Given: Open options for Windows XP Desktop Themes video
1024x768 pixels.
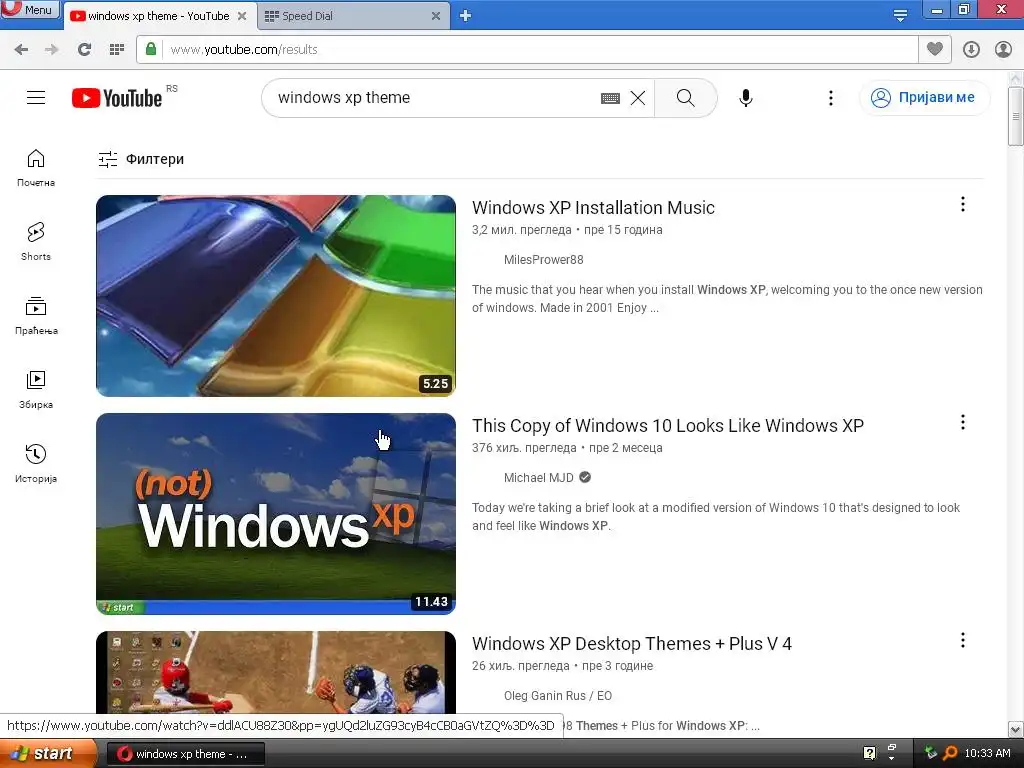Looking at the screenshot, I should tap(963, 641).
